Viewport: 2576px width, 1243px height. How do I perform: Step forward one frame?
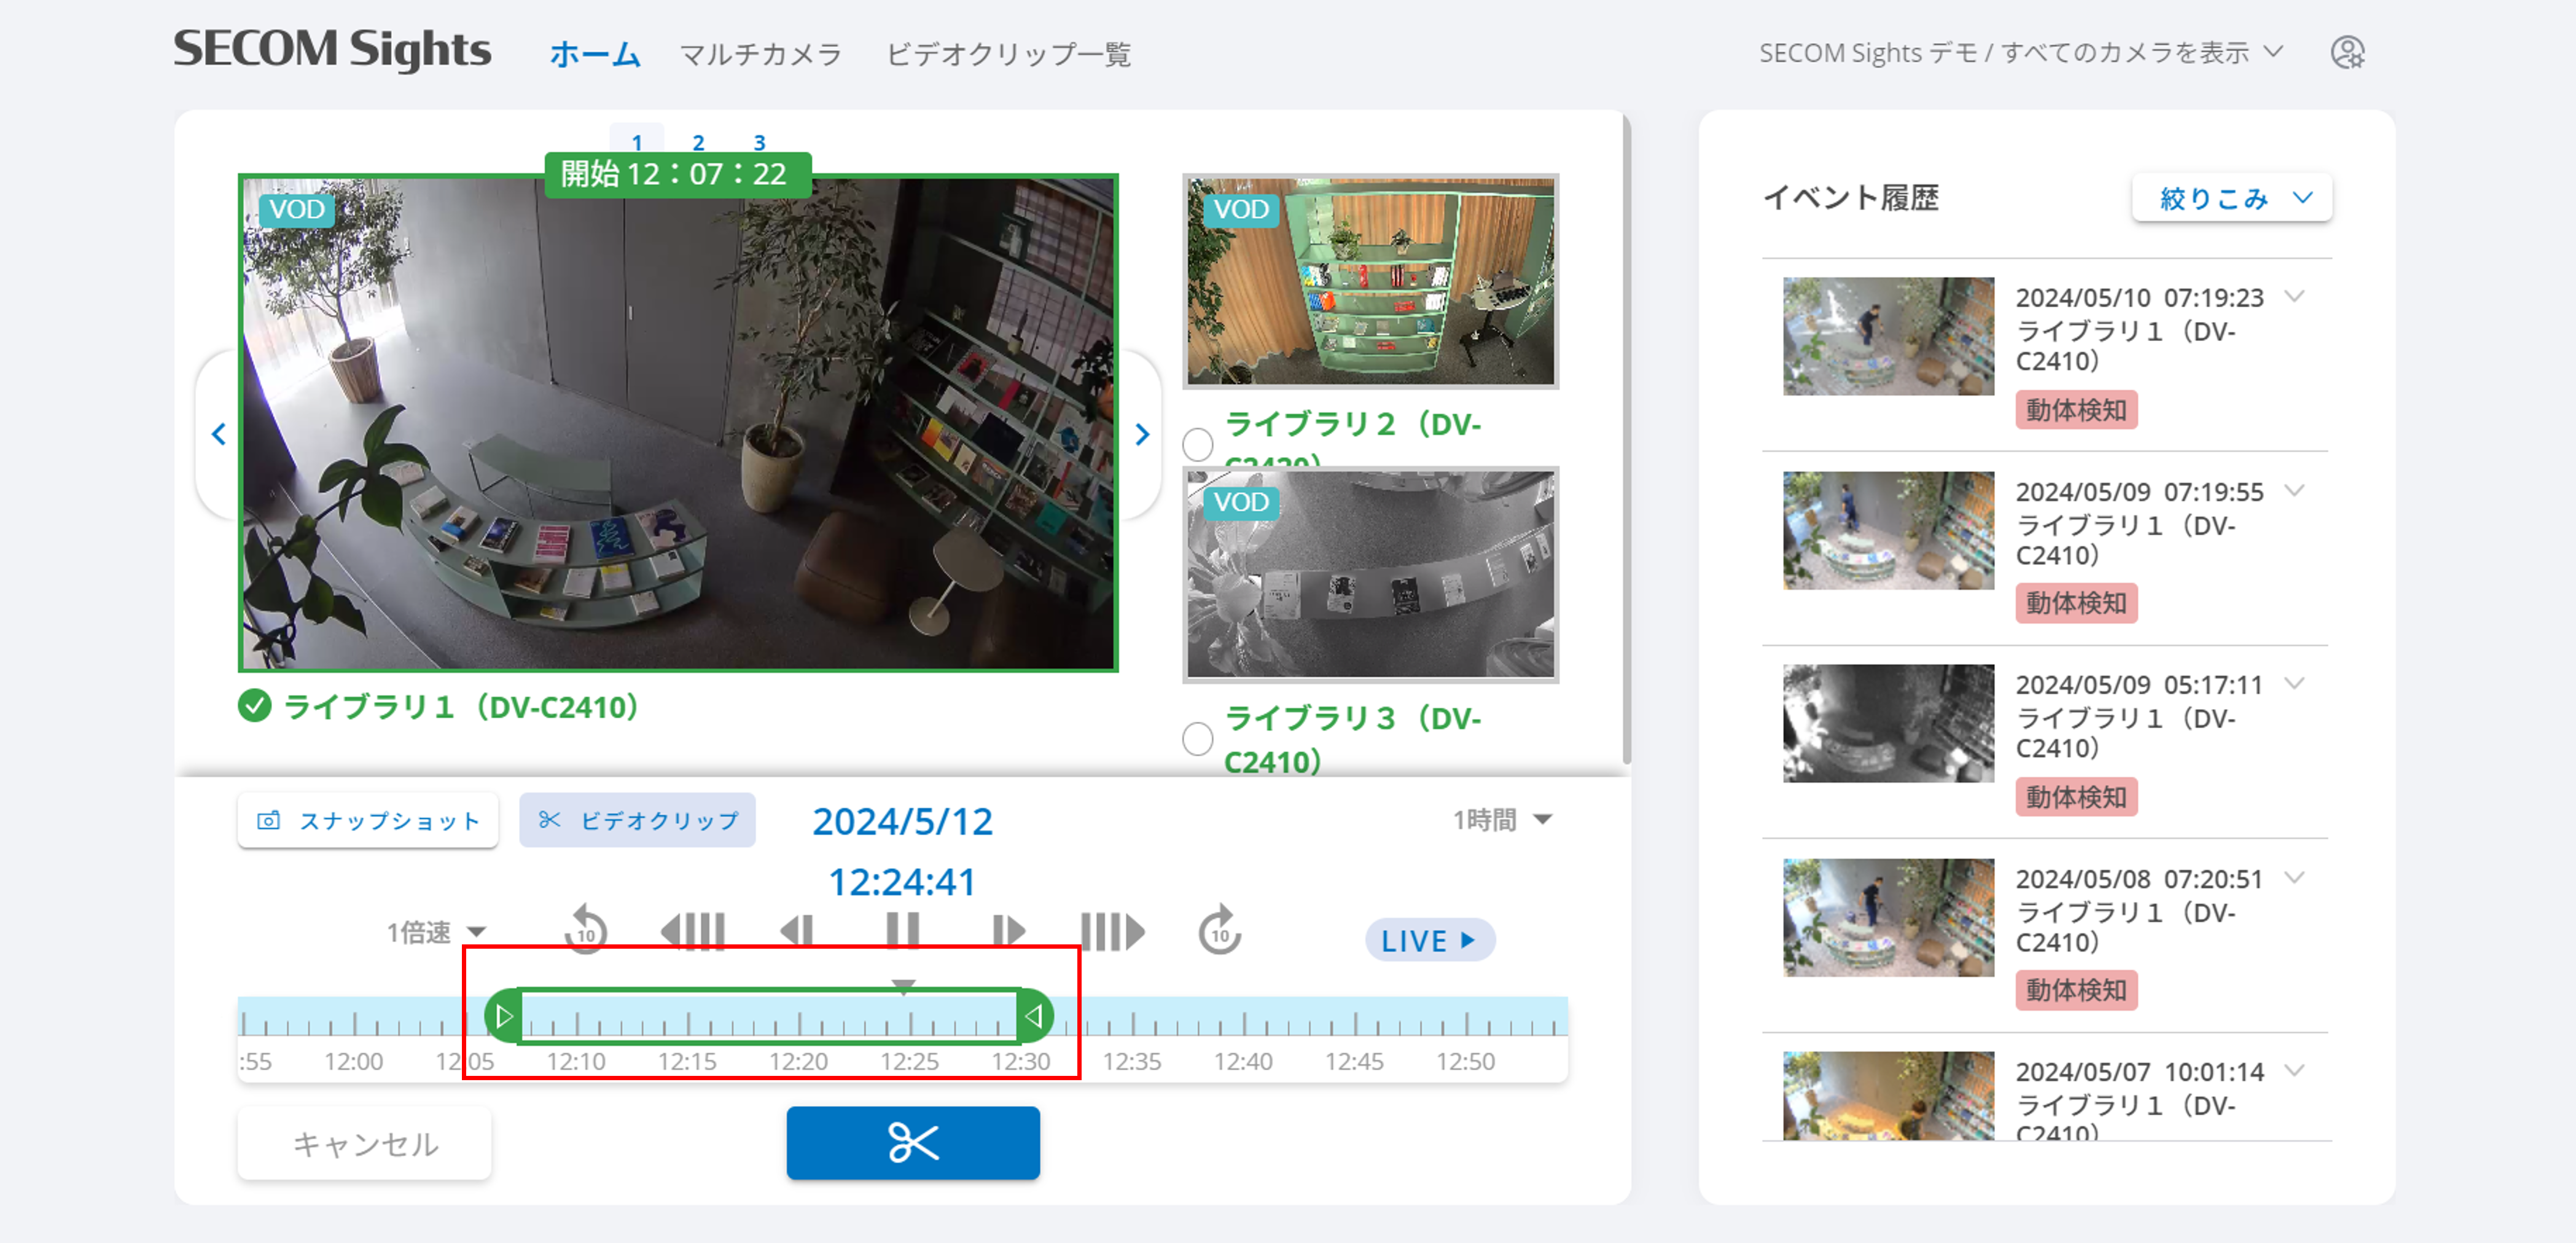pos(1008,931)
